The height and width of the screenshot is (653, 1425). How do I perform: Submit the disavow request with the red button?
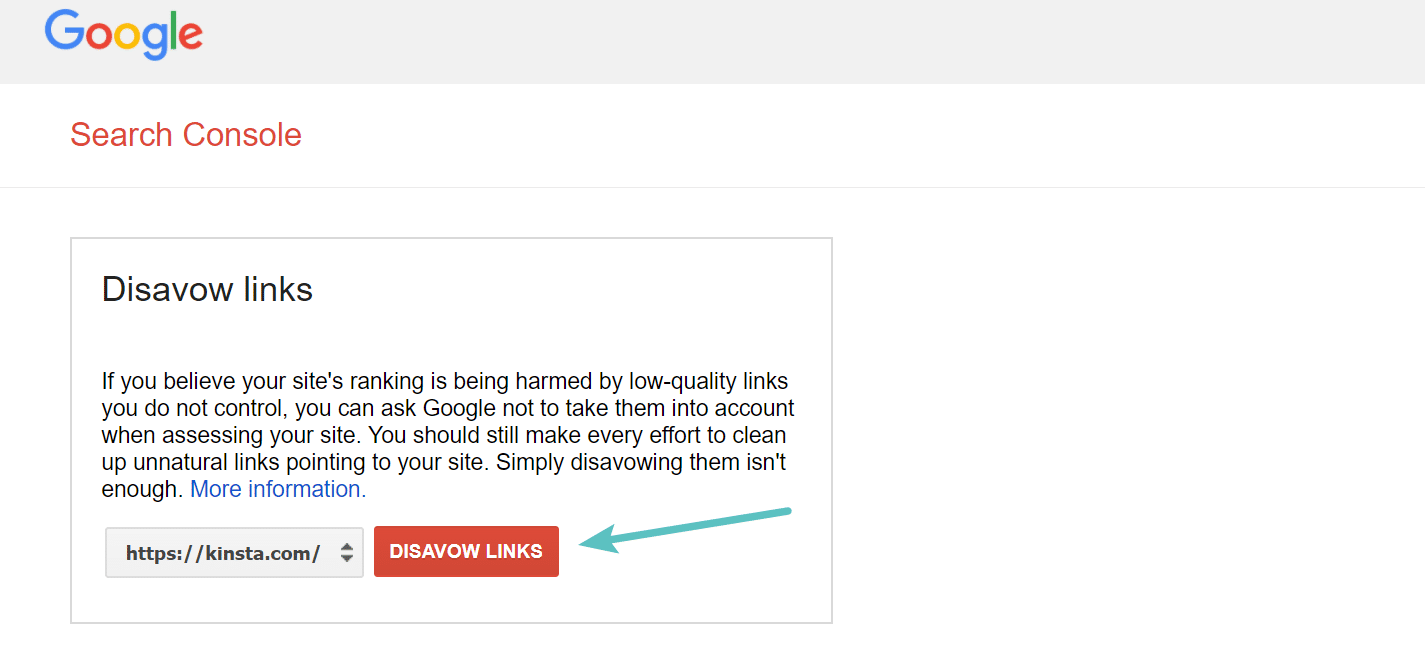pos(466,551)
